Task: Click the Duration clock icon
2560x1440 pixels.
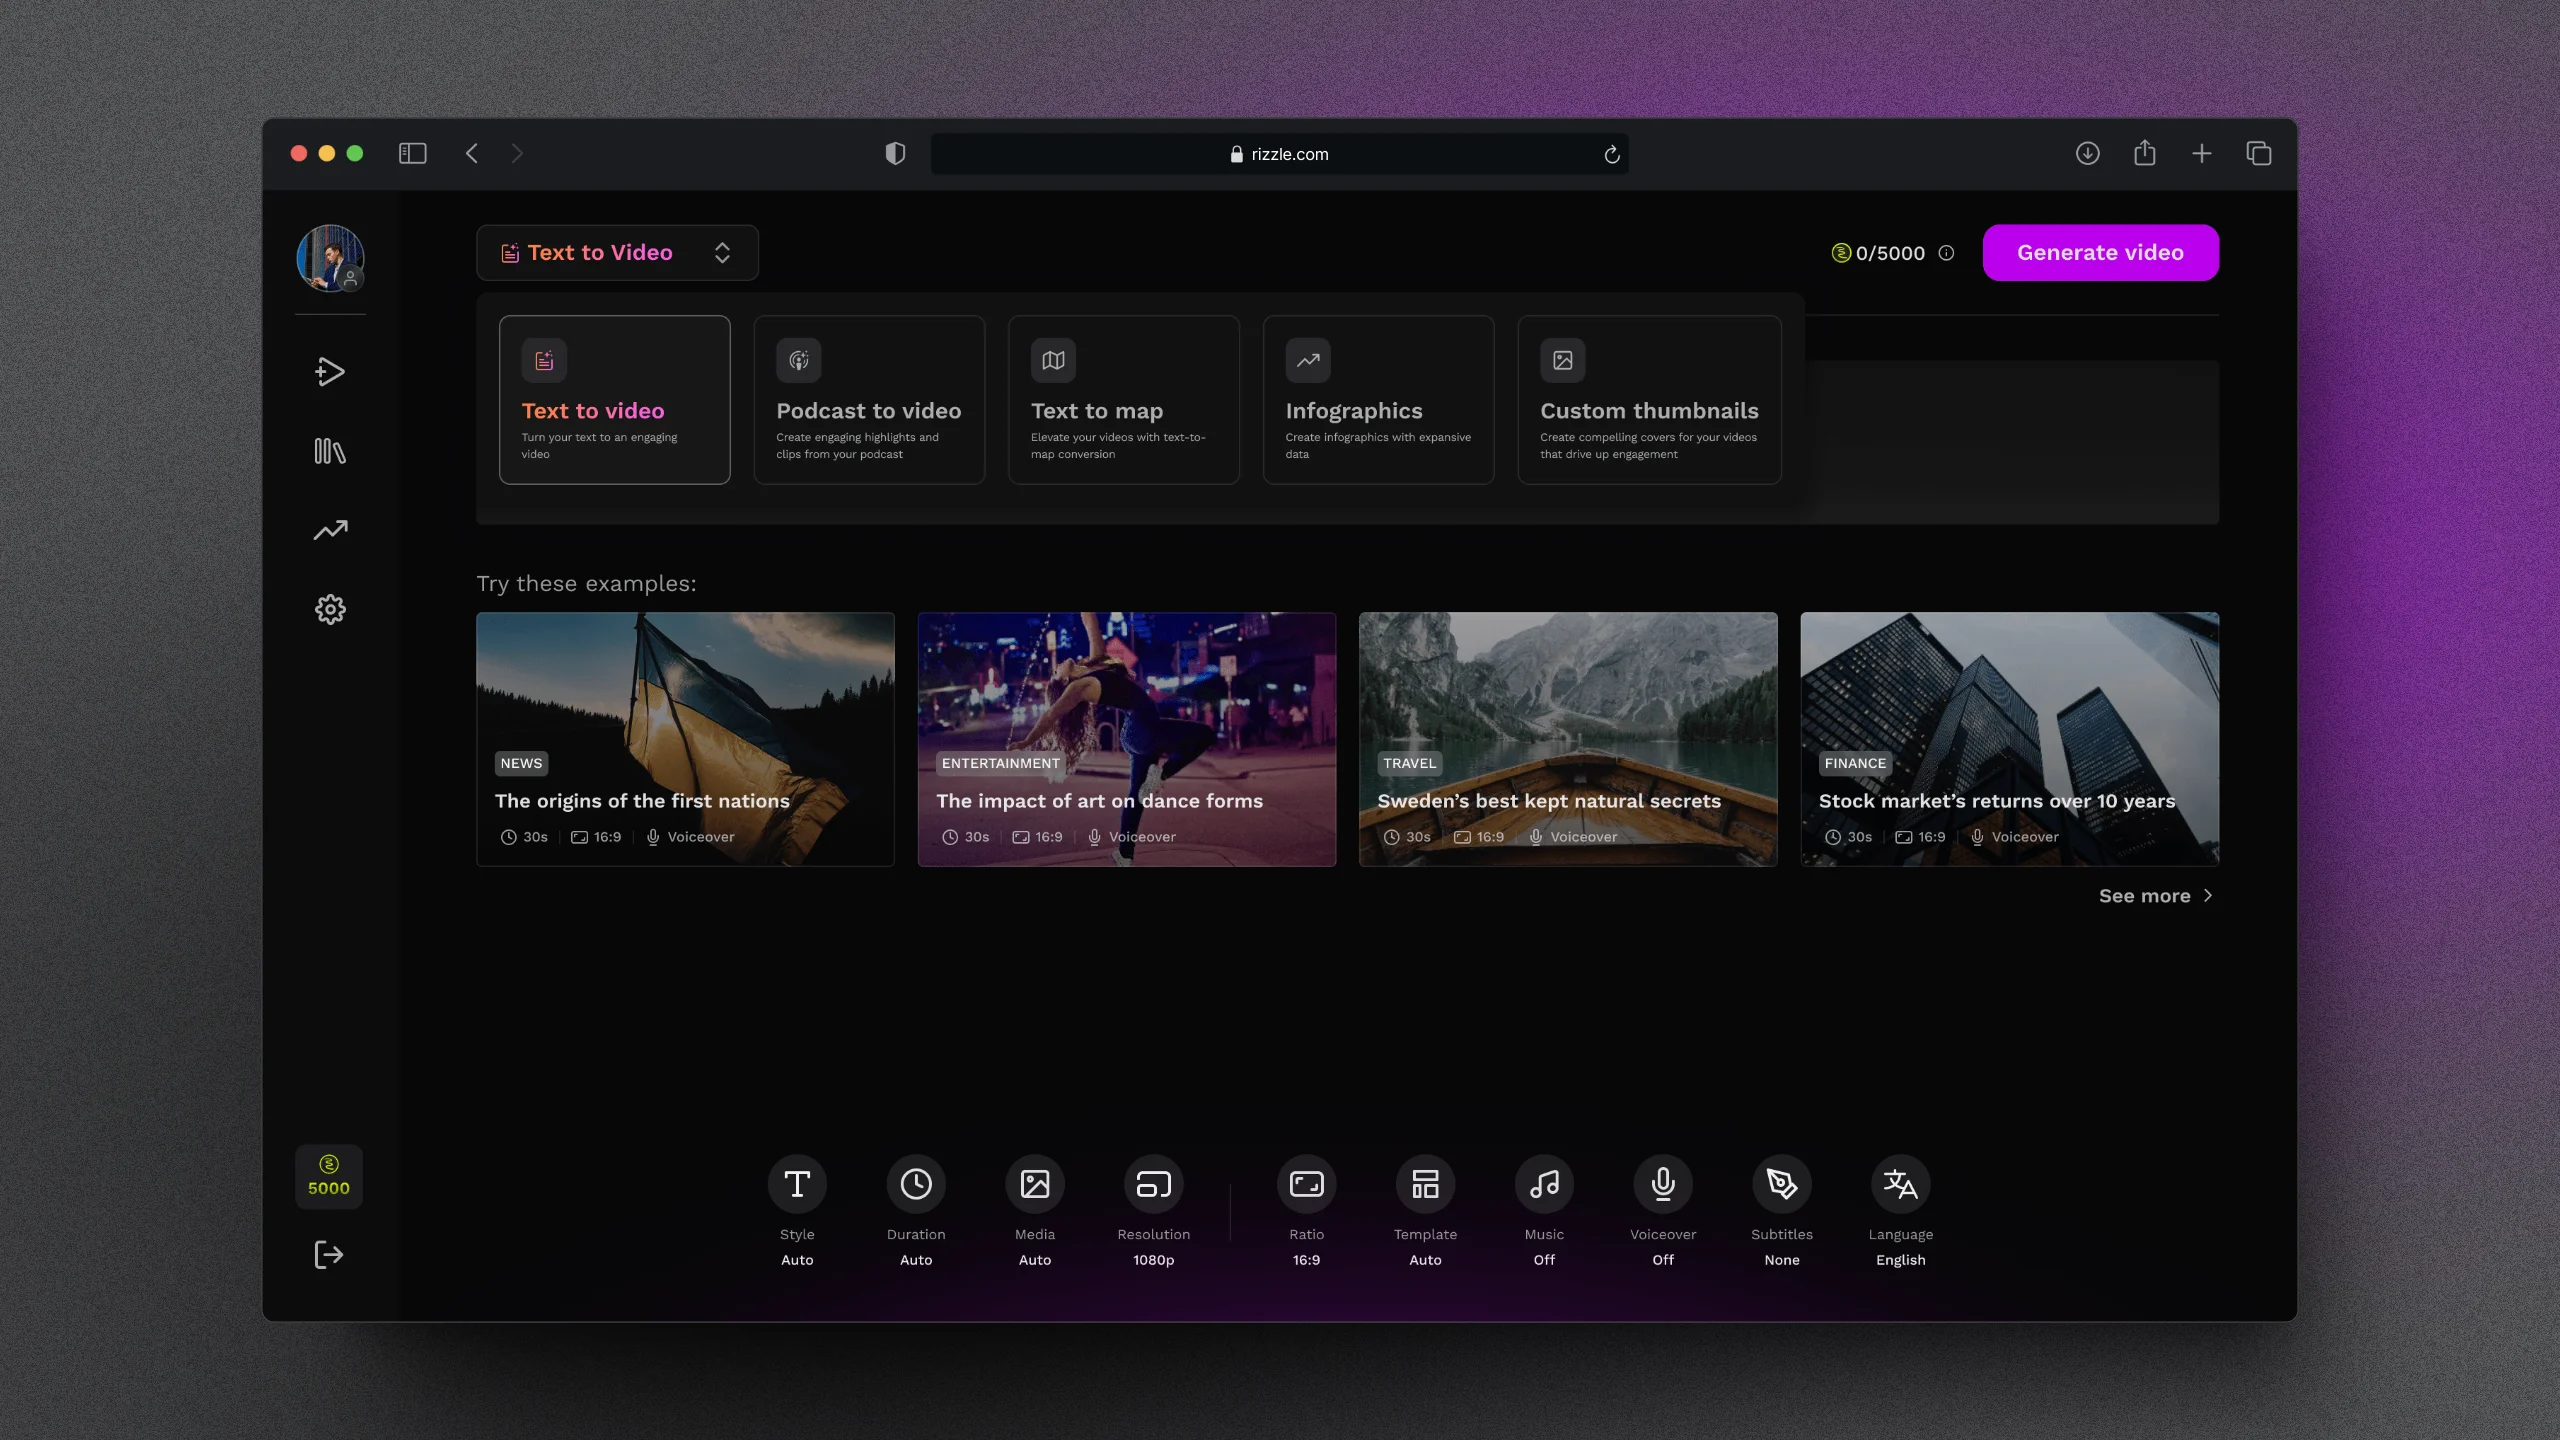Action: coord(915,1185)
